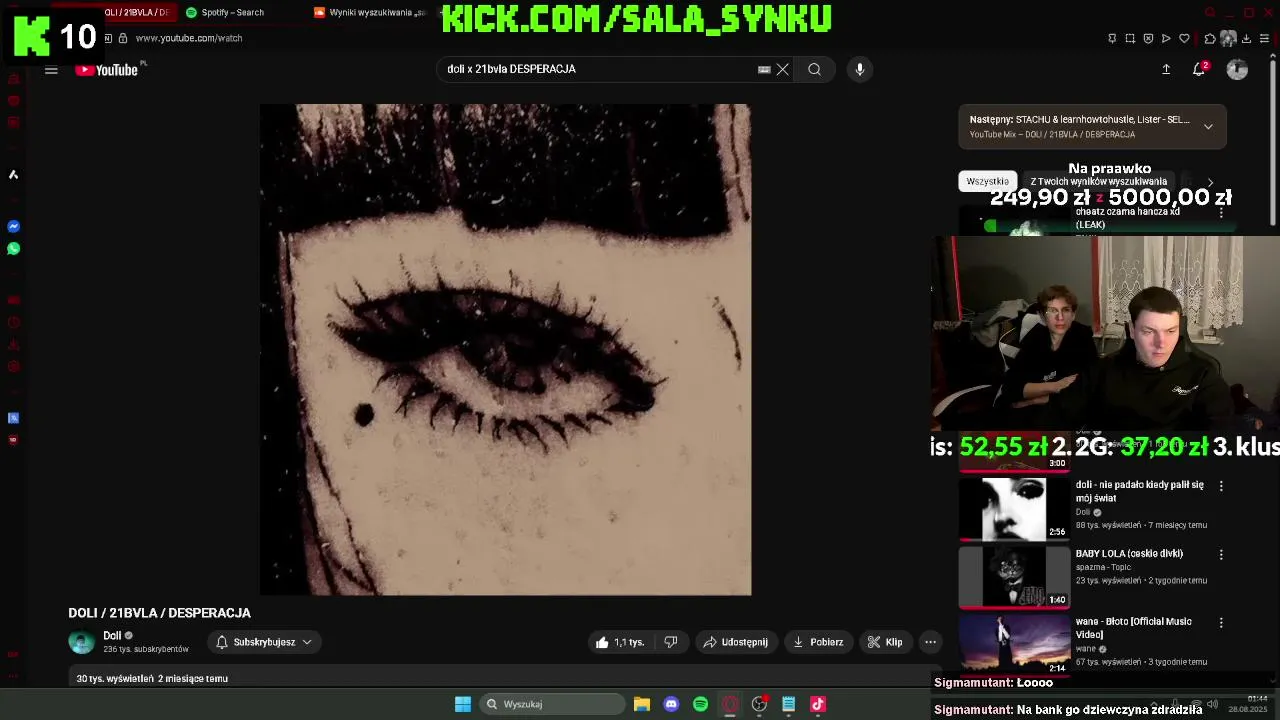Open the Doli channel name link
1280x720 pixels.
pyautogui.click(x=112, y=636)
